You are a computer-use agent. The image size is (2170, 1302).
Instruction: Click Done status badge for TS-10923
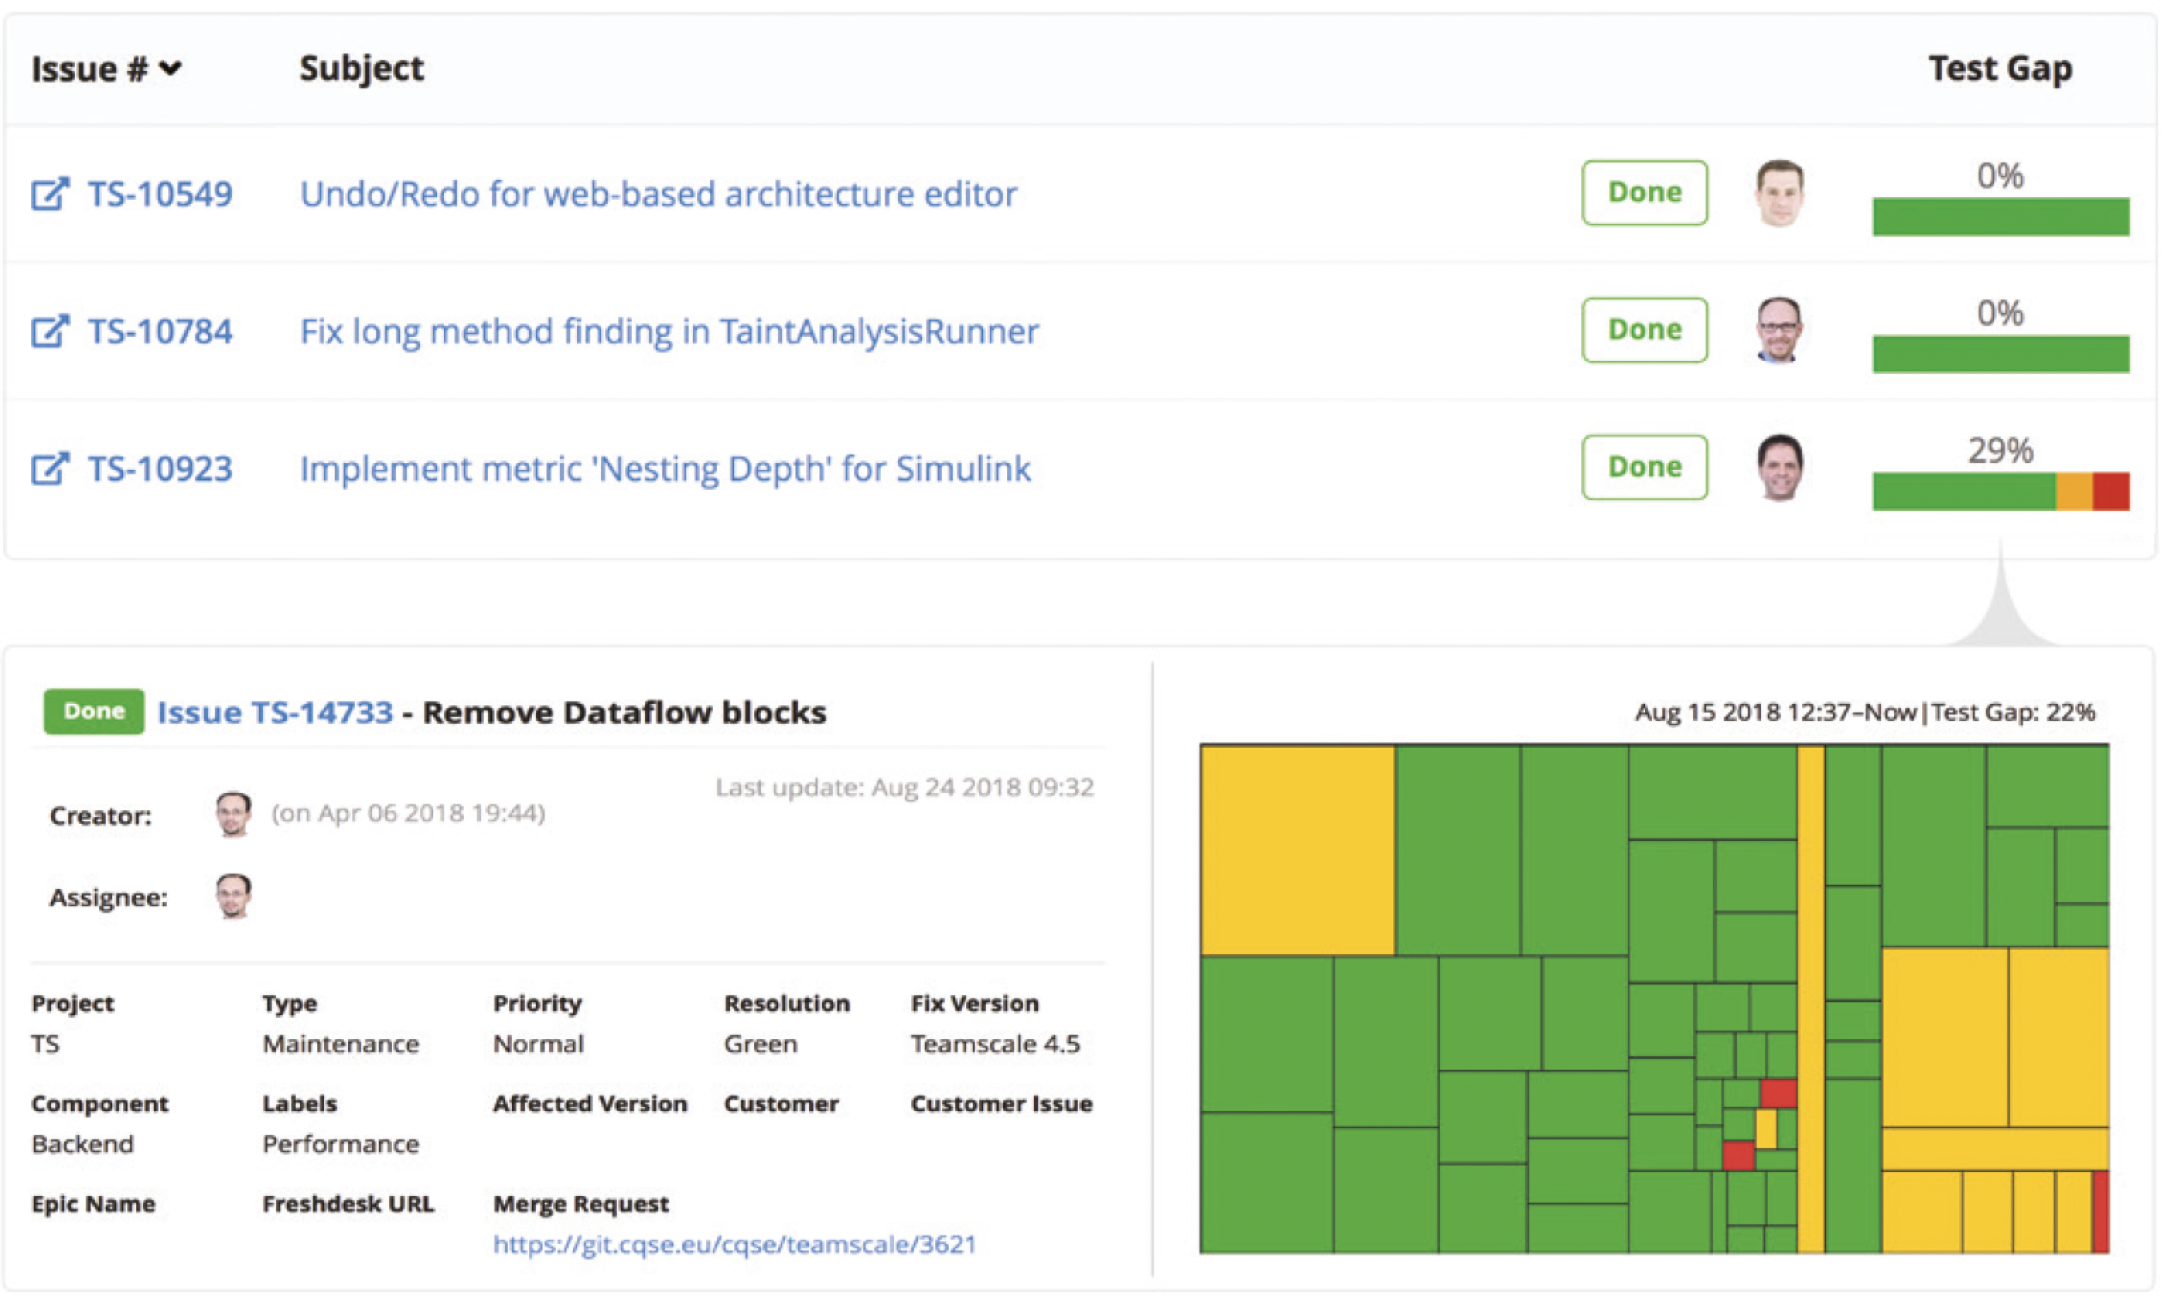pos(1644,466)
